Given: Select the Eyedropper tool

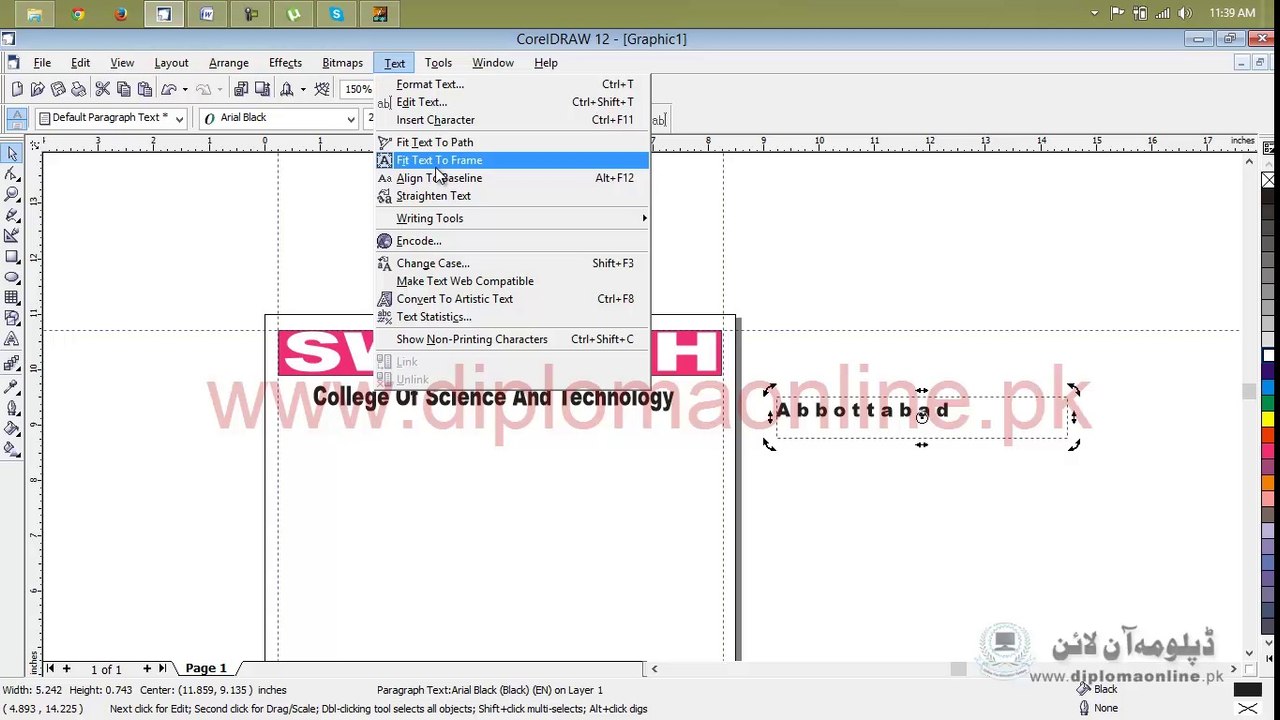Looking at the screenshot, I should pos(12,387).
